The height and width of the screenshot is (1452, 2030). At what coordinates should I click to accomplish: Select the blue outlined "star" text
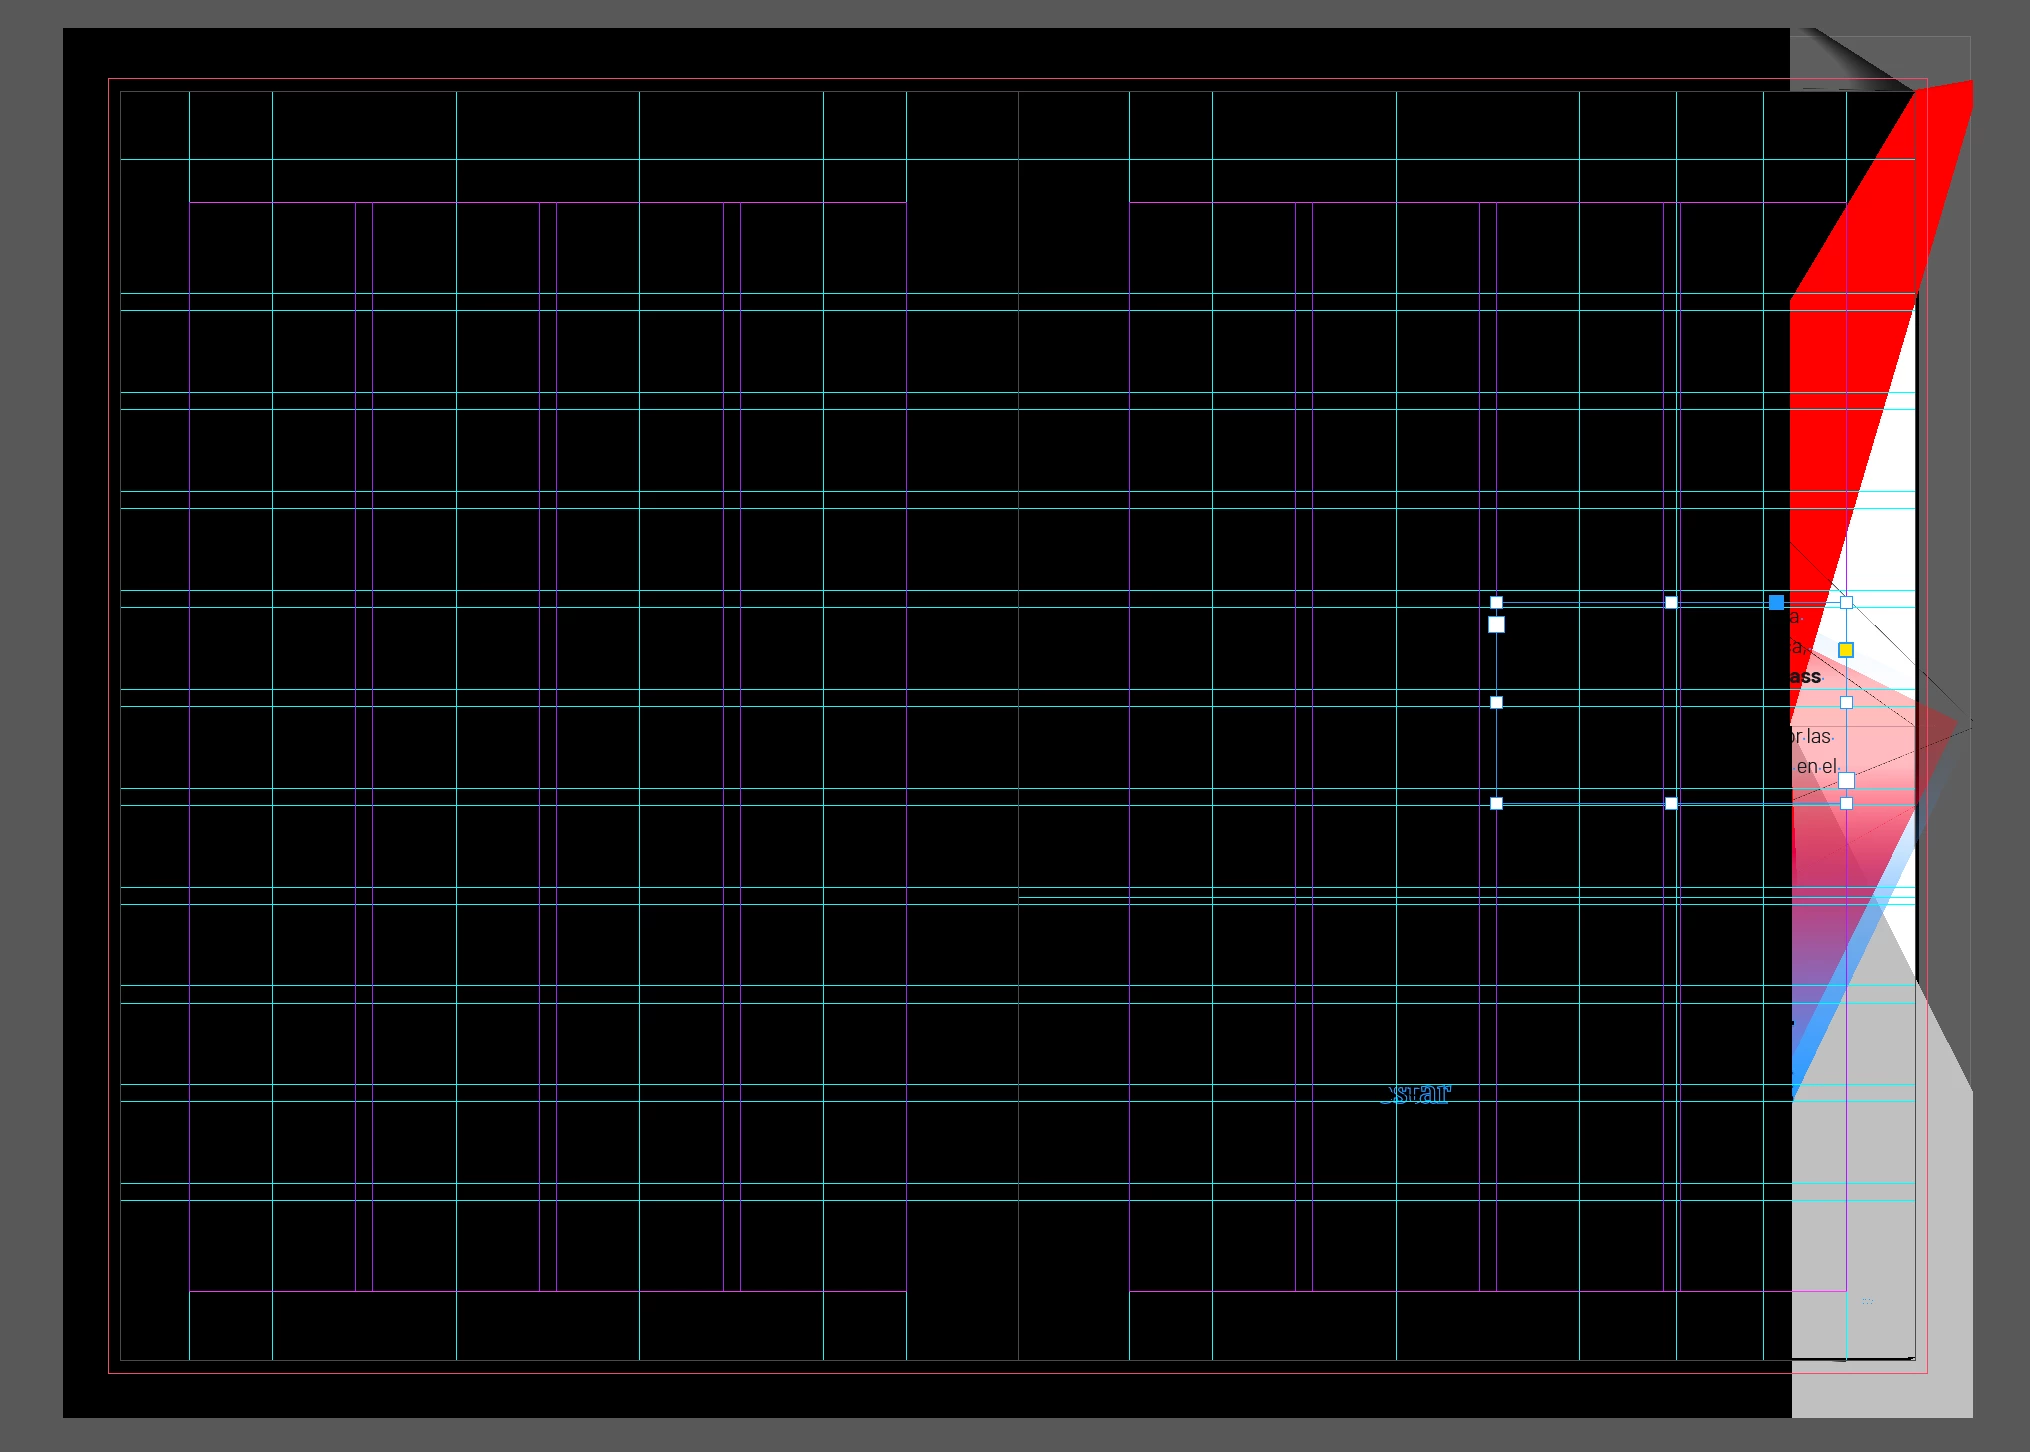point(1418,1094)
